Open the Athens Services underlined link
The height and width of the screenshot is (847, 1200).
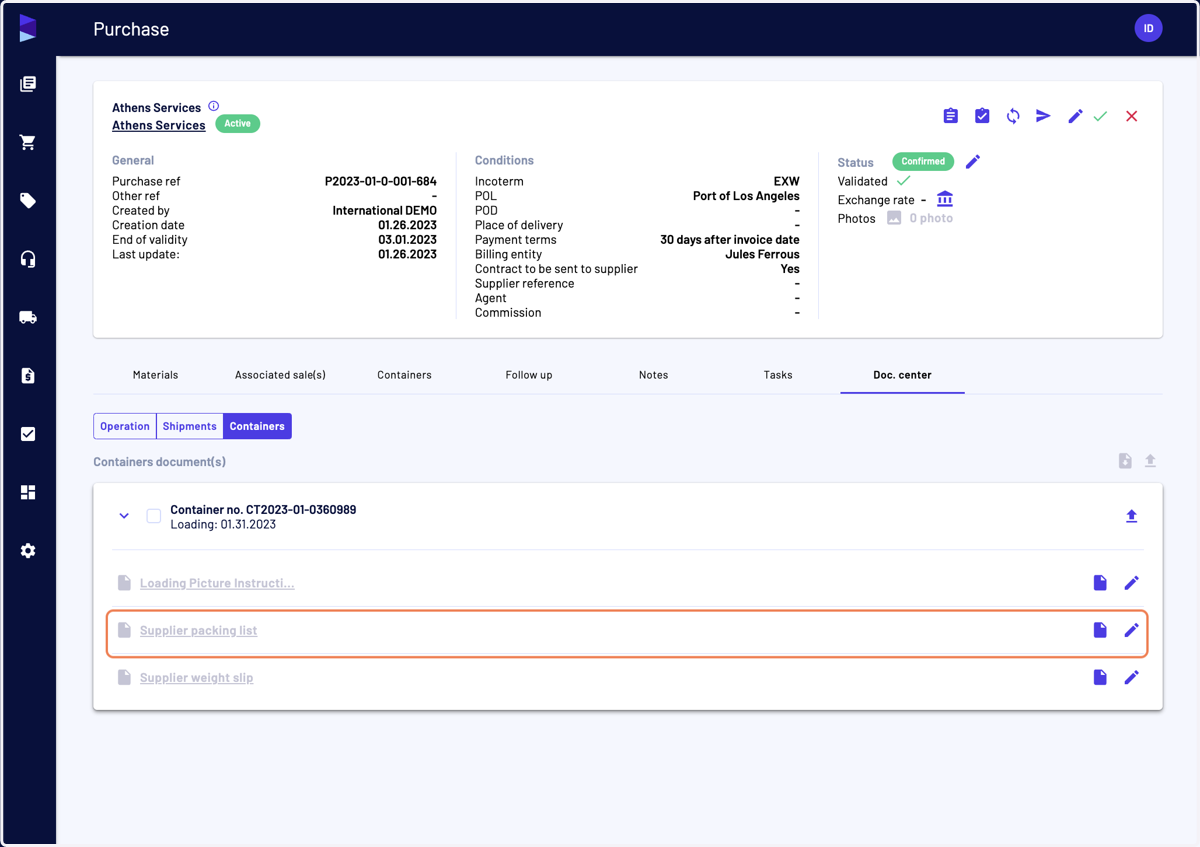pos(159,125)
